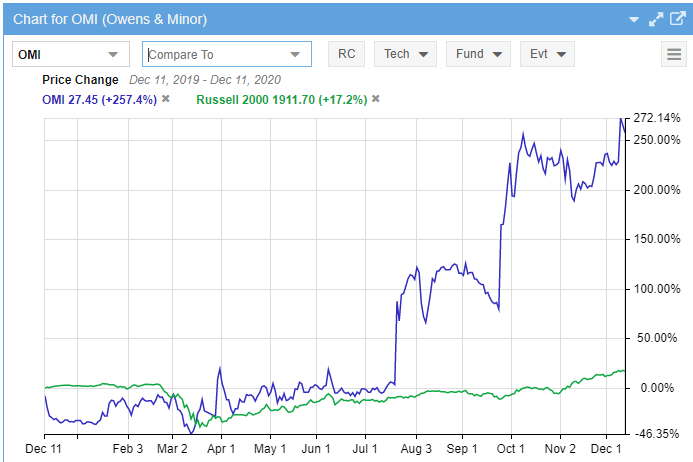Expand the Compare To dropdown arrow
This screenshot has width=693, height=462.
pyautogui.click(x=295, y=55)
